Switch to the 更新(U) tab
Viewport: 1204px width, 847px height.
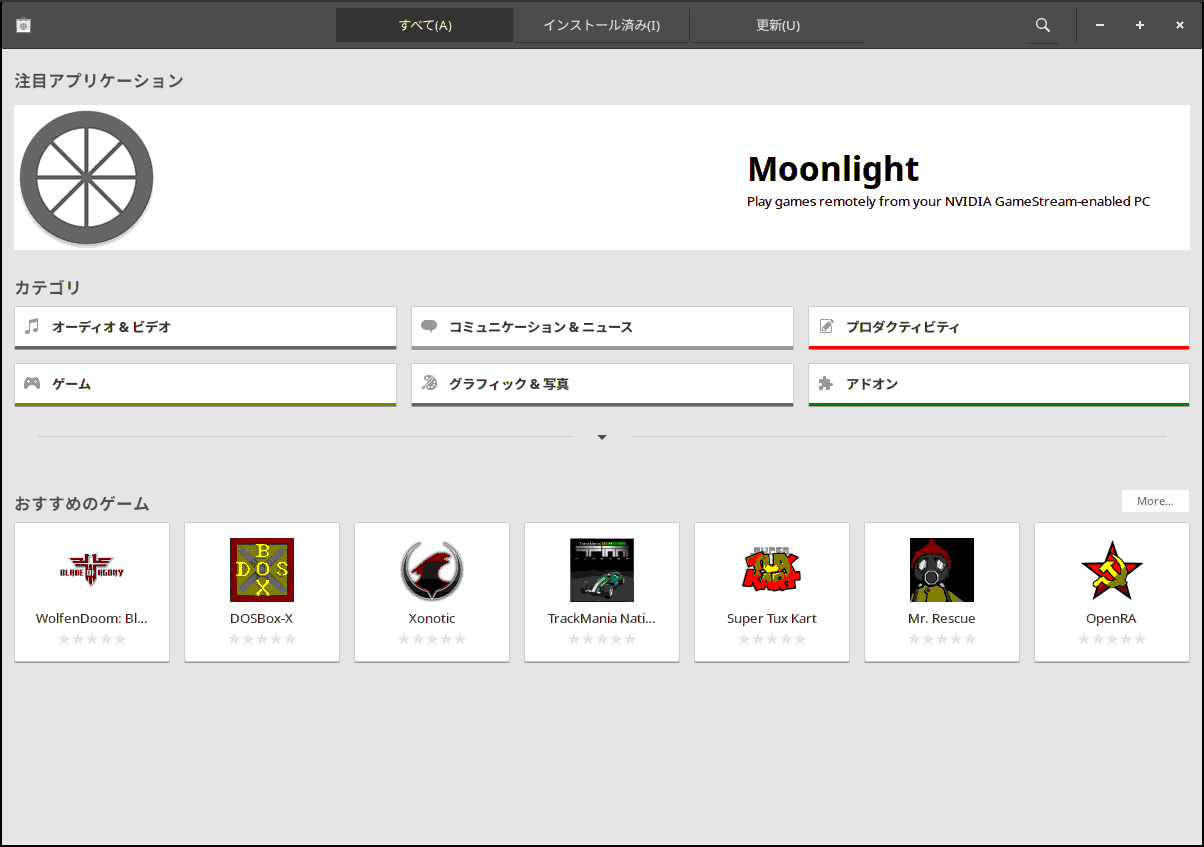point(778,25)
